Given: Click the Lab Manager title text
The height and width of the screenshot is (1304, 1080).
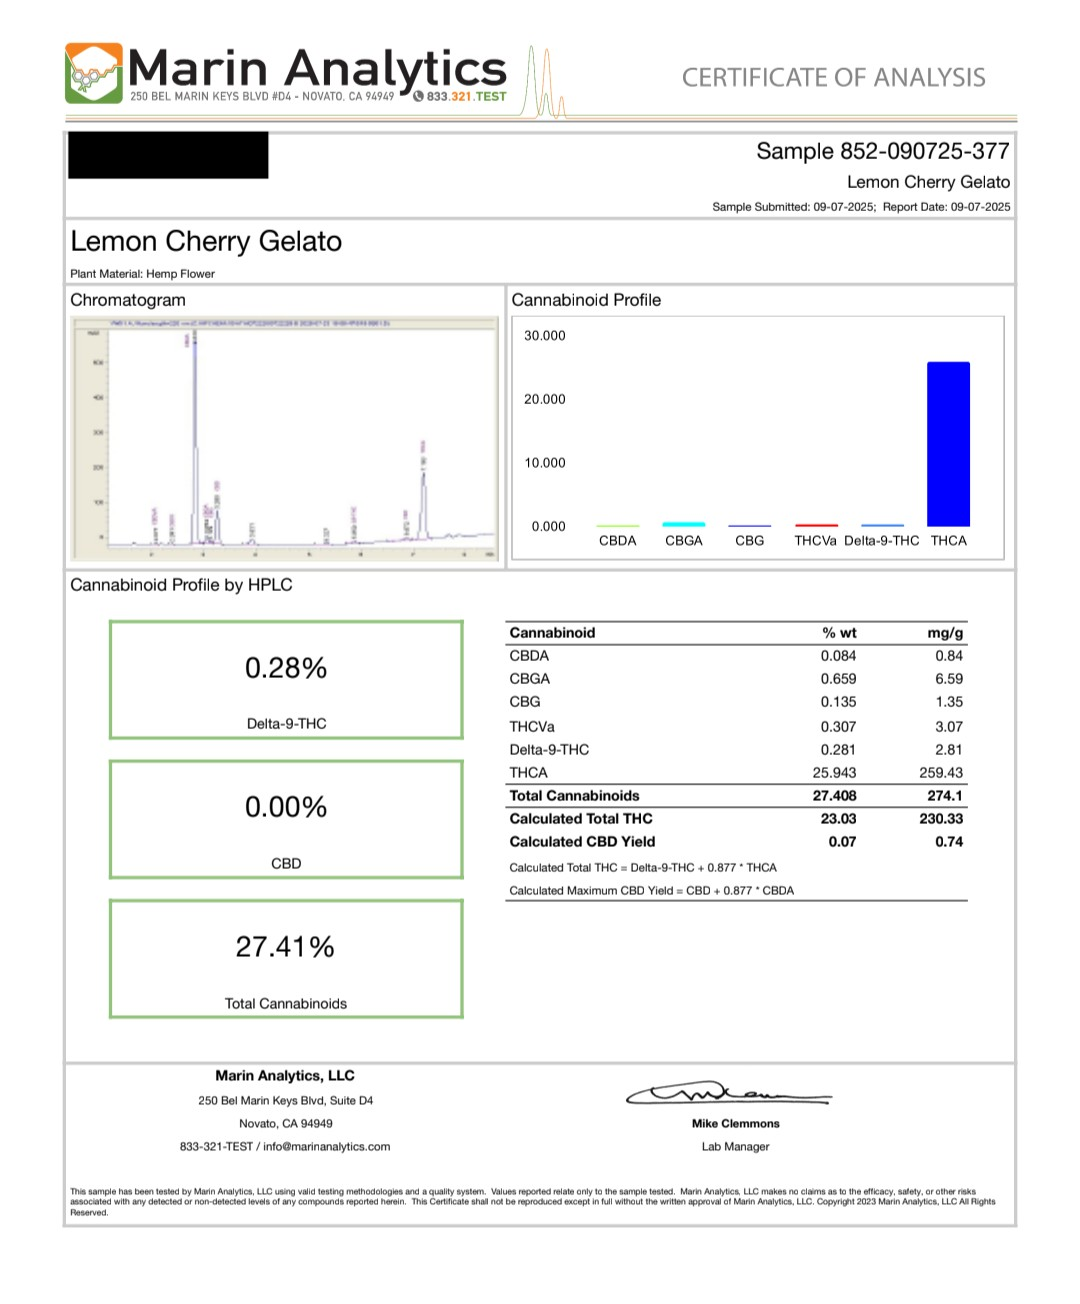Looking at the screenshot, I should [736, 1147].
